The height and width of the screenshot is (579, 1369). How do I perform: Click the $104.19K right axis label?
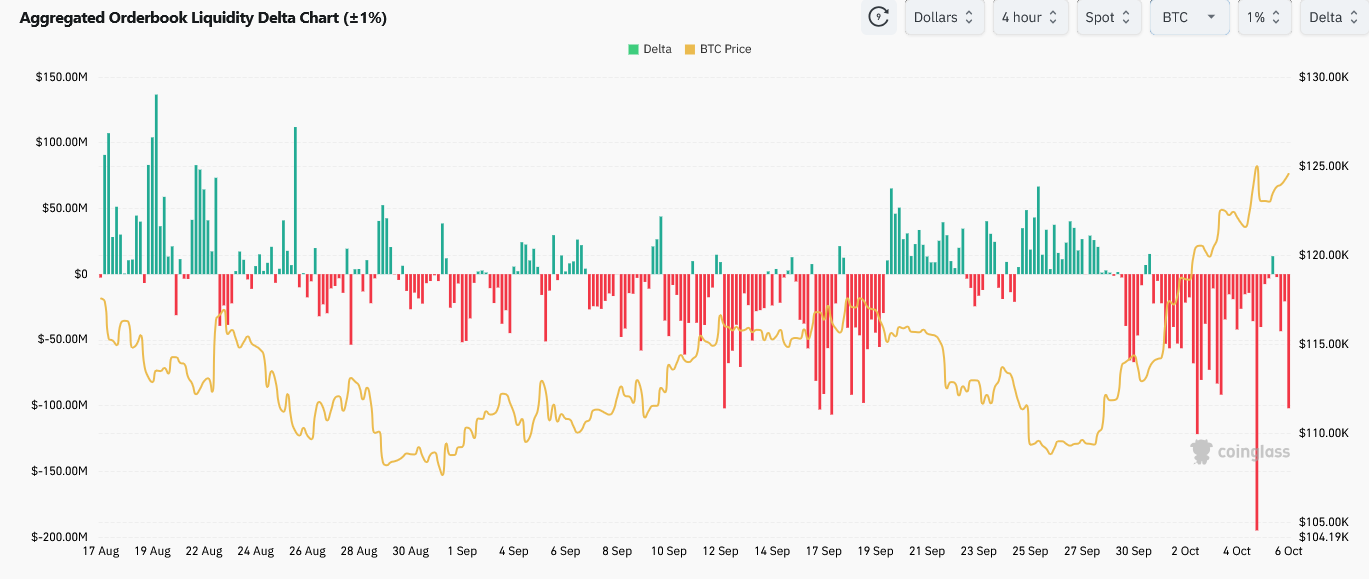tap(1323, 537)
